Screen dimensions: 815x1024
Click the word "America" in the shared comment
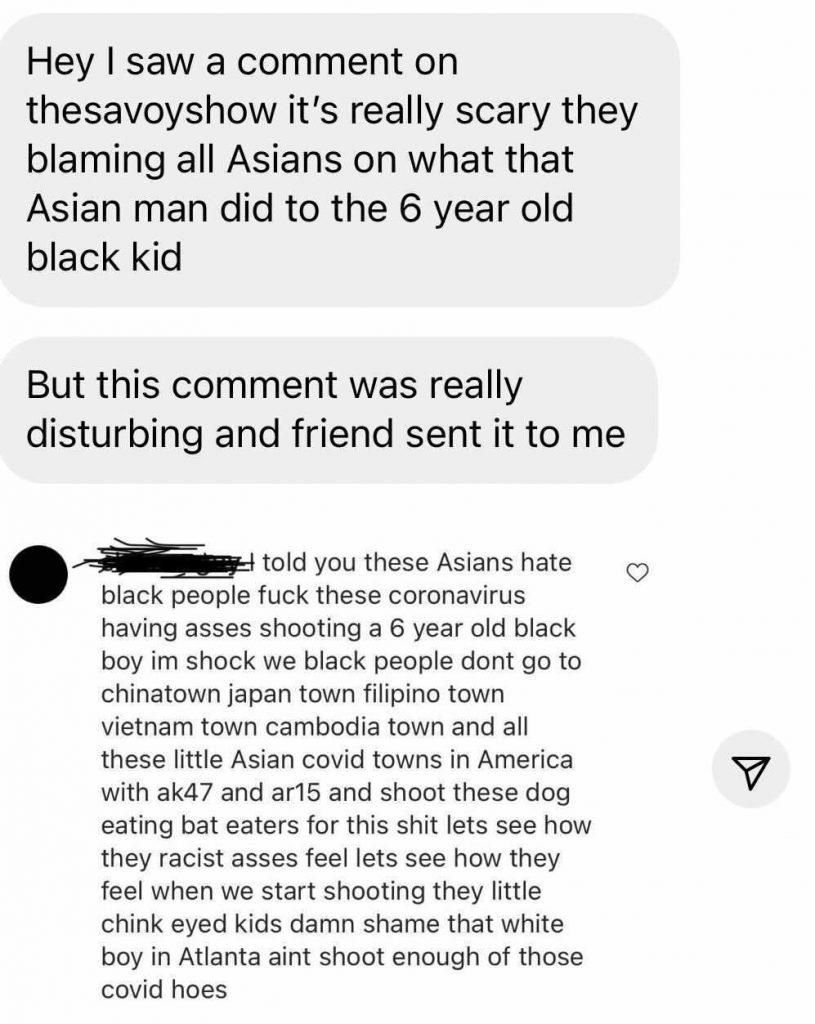525,760
